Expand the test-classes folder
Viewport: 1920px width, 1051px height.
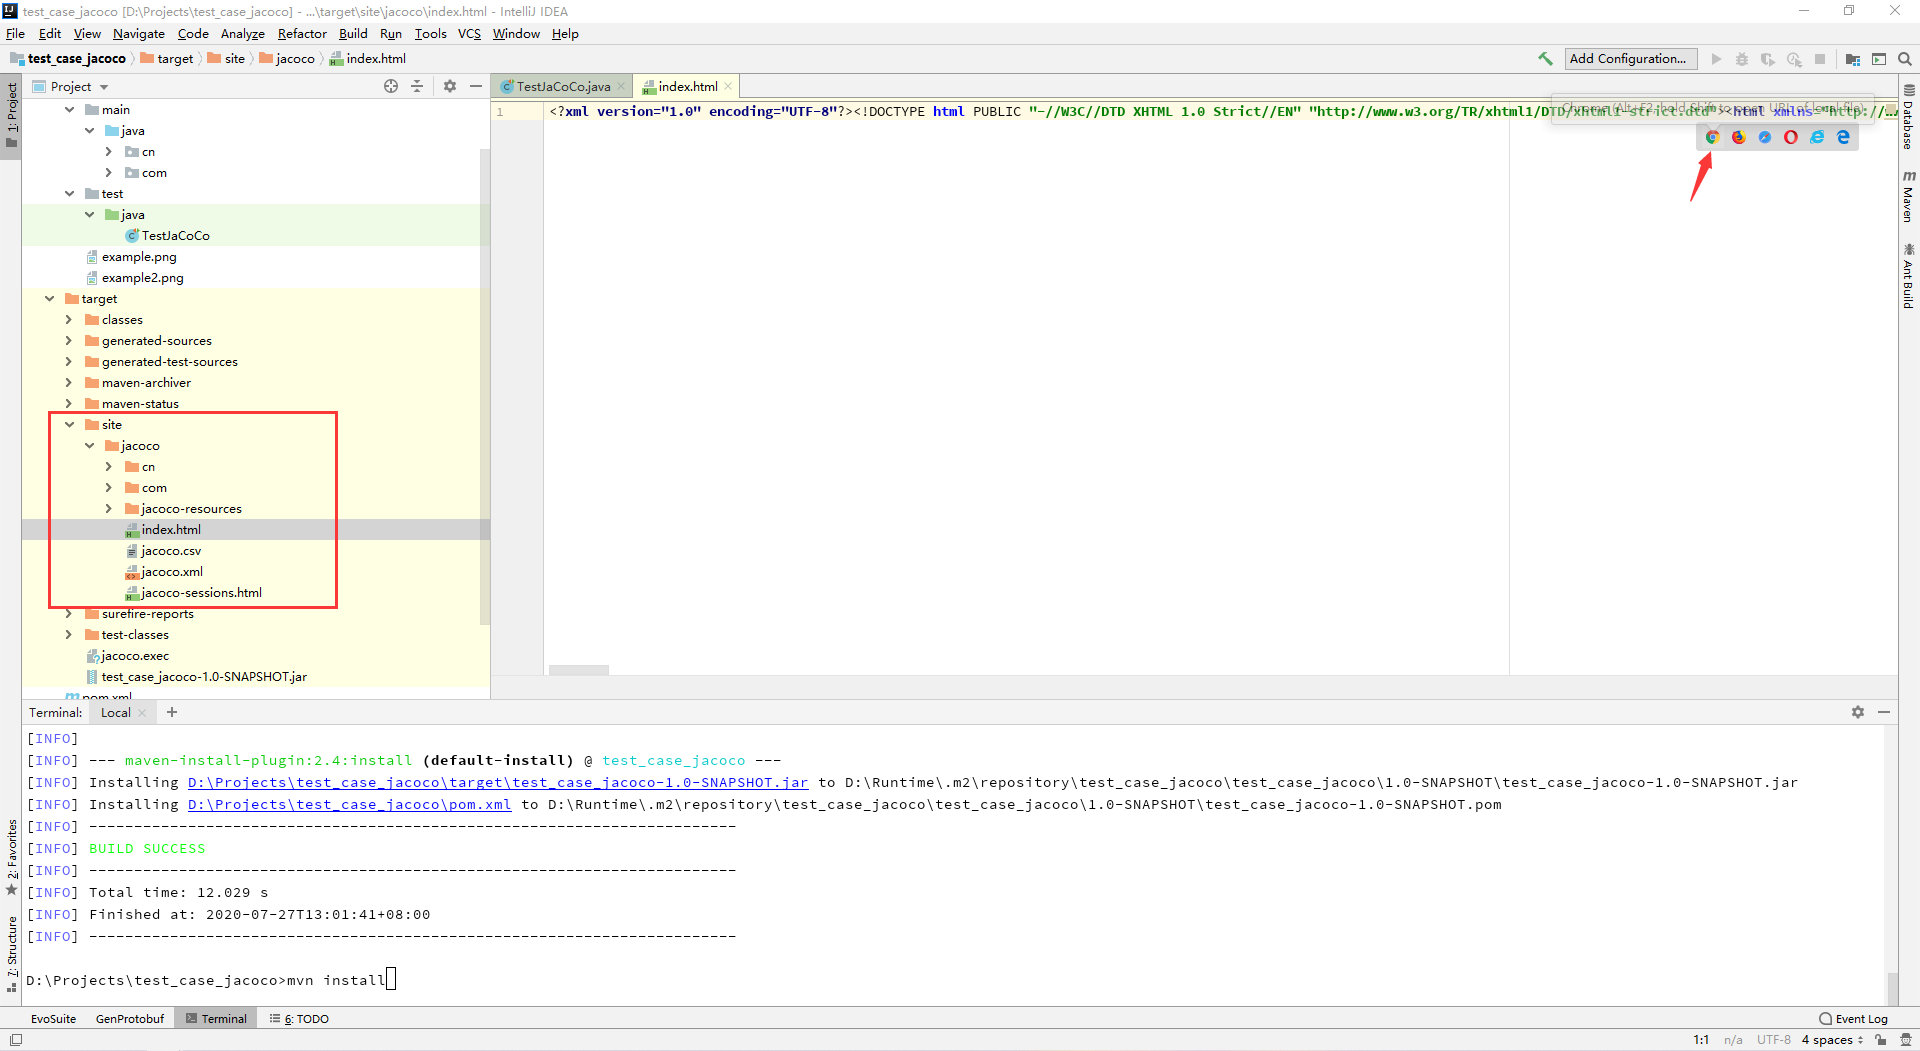69,635
